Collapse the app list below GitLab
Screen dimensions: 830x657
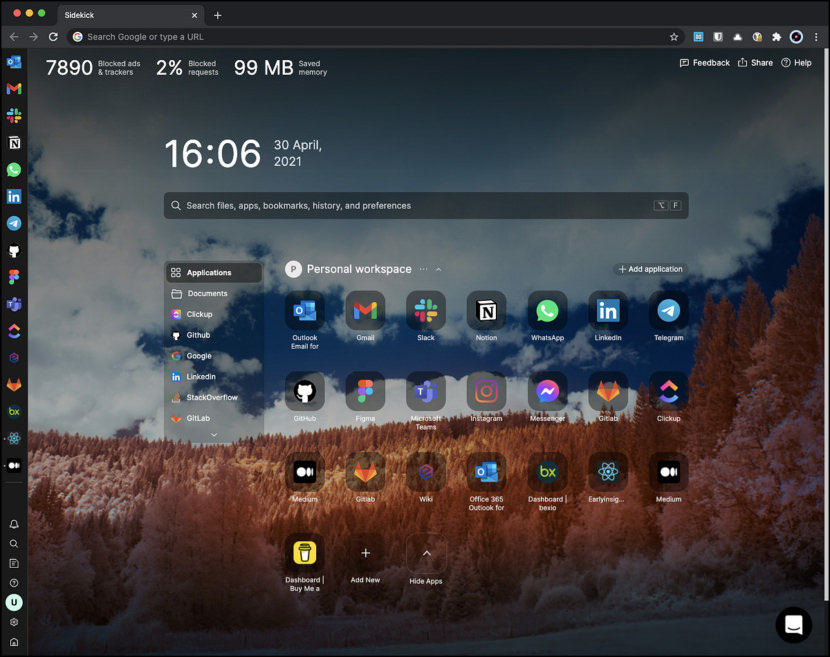click(x=213, y=434)
